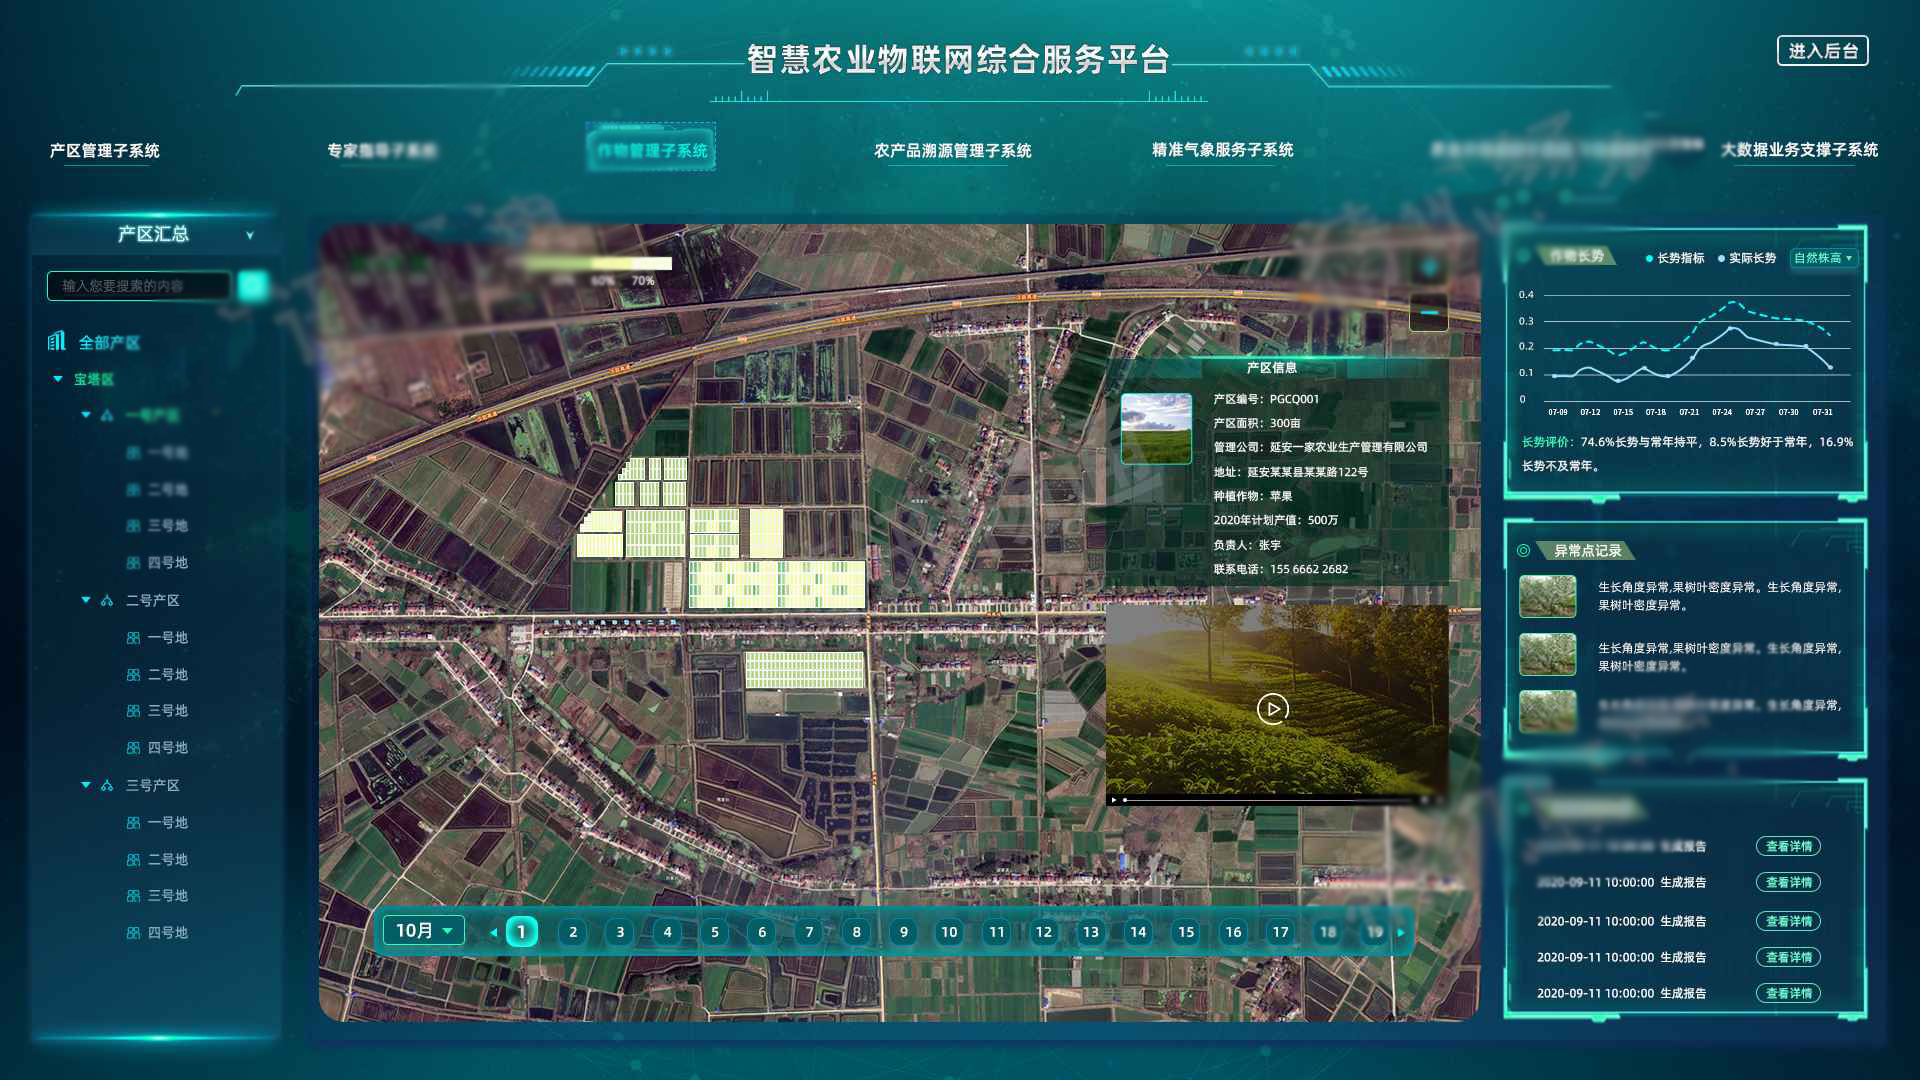Click the 全部产区 building icon

pyautogui.click(x=57, y=342)
